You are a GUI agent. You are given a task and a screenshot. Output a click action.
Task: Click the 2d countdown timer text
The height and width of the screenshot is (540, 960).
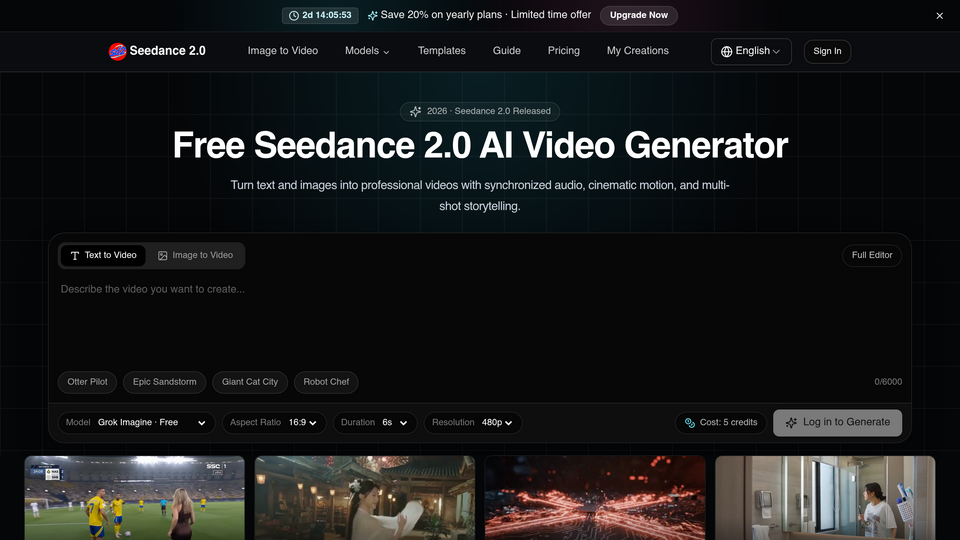327,15
